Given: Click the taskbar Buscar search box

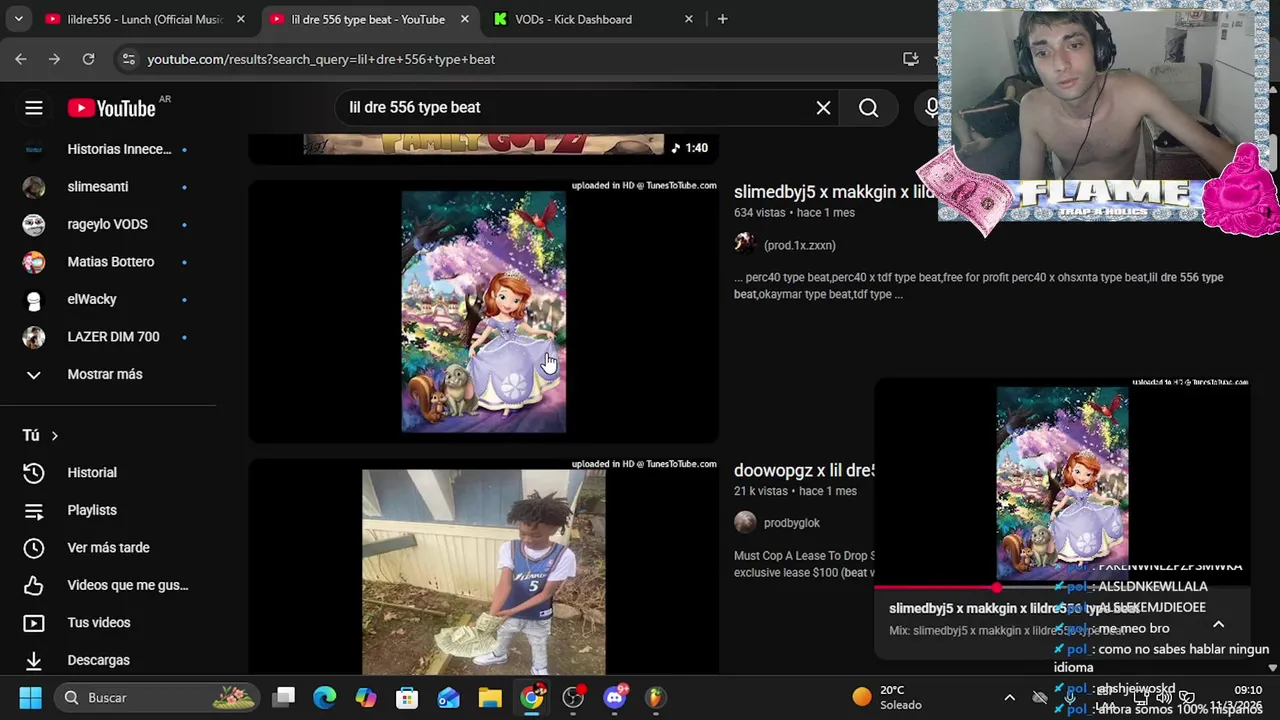Looking at the screenshot, I should coord(156,698).
